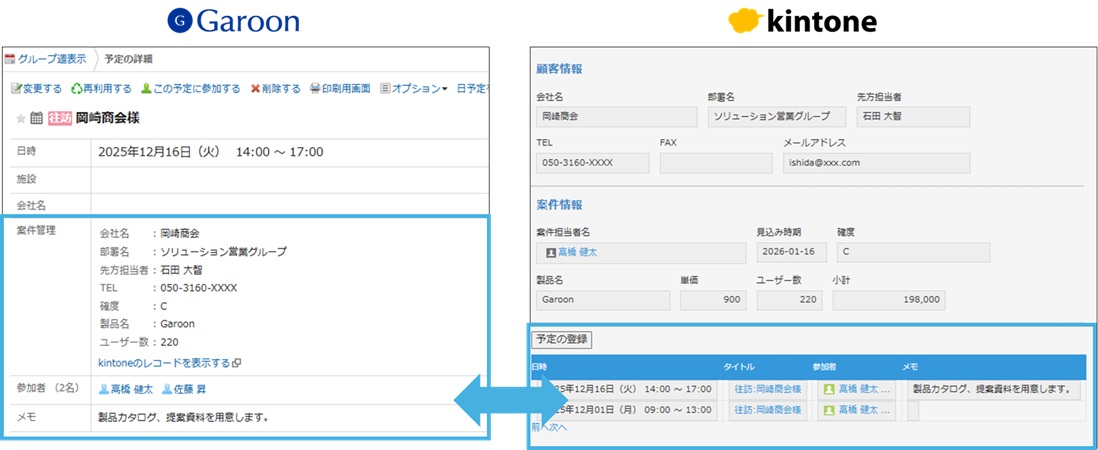
Task: Click 髙橋 健太 link in 案件担当者名 field
Action: coord(578,253)
